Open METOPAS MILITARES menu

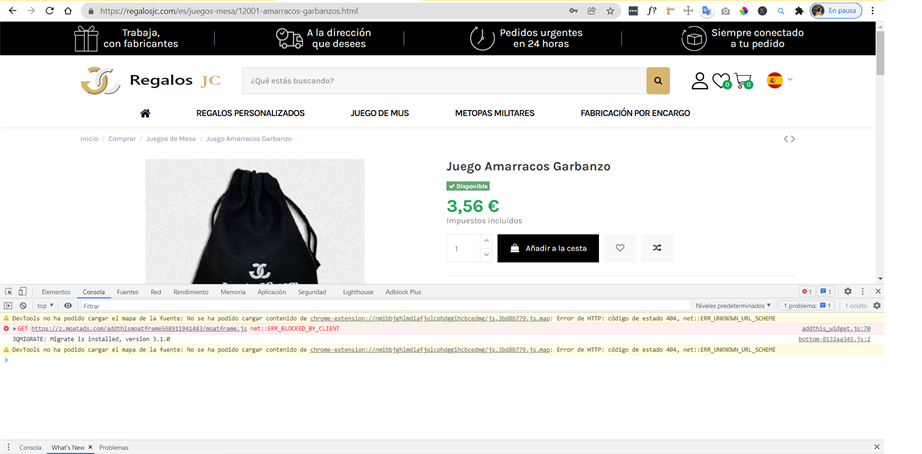[x=495, y=113]
